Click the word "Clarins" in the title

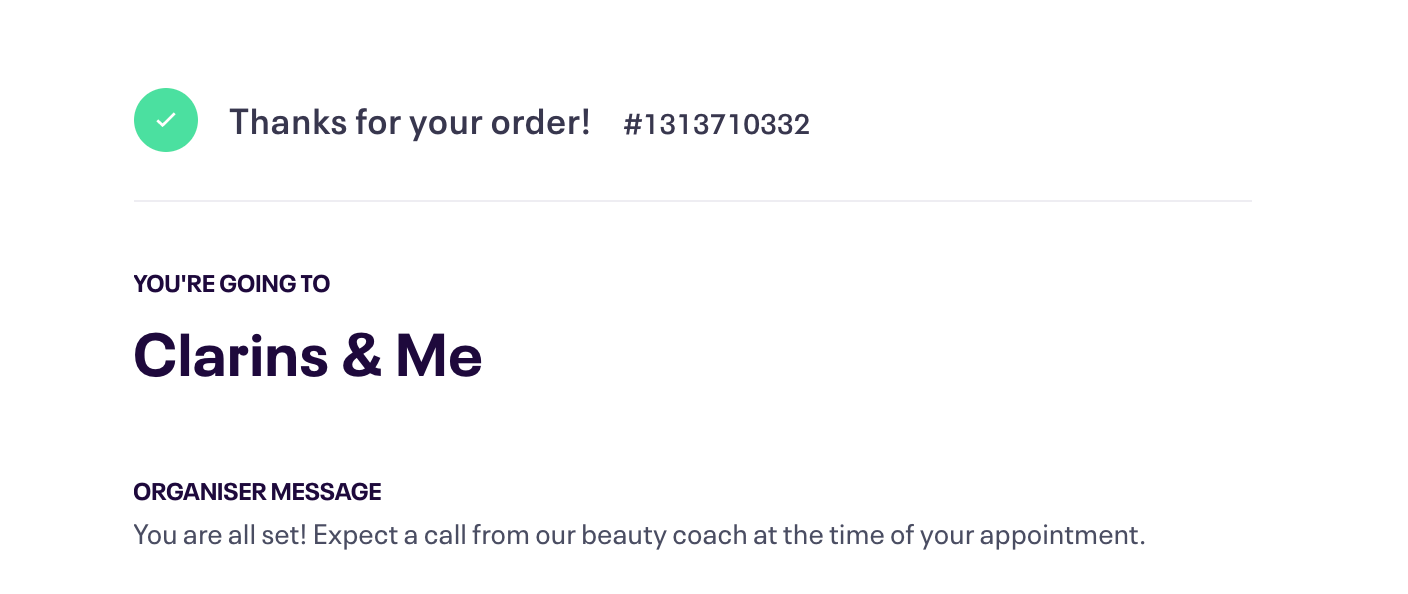(x=231, y=355)
